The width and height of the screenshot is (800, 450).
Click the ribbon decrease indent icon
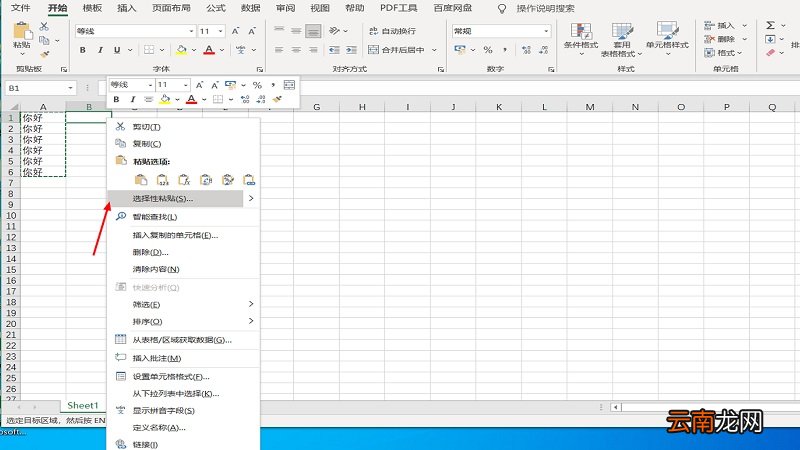coord(334,49)
